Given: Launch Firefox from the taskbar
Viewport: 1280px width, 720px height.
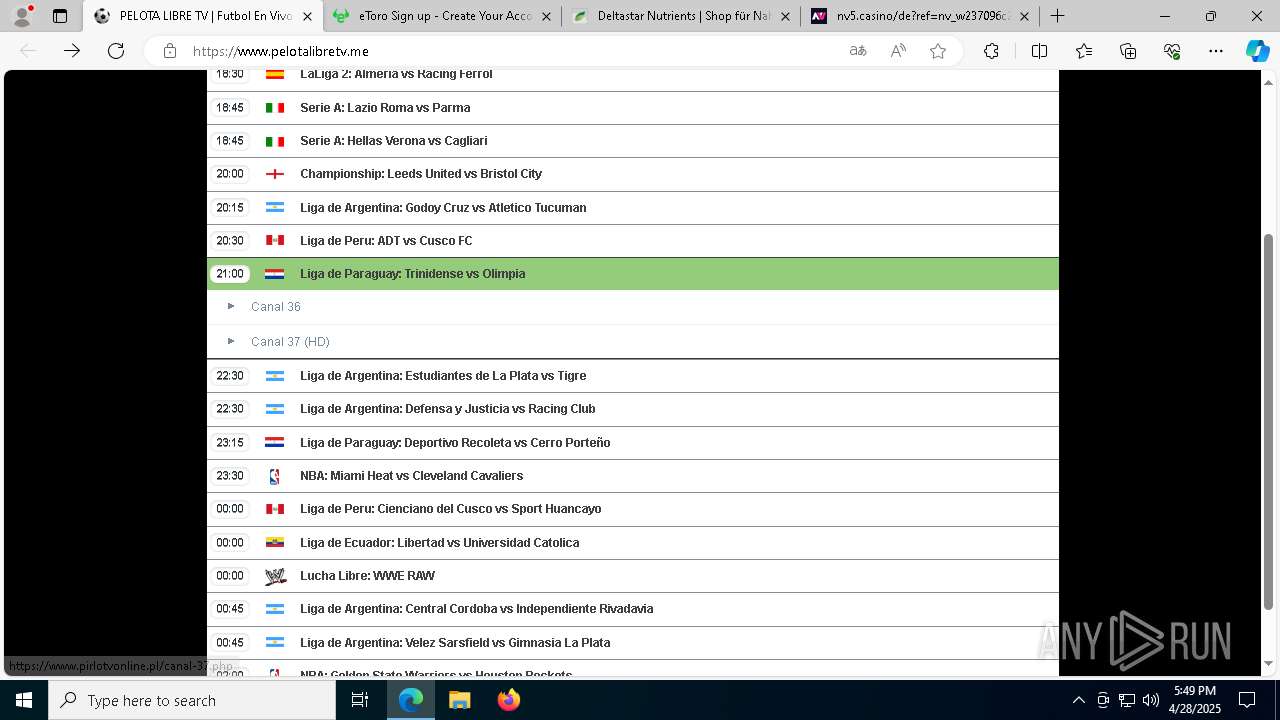Looking at the screenshot, I should (508, 700).
